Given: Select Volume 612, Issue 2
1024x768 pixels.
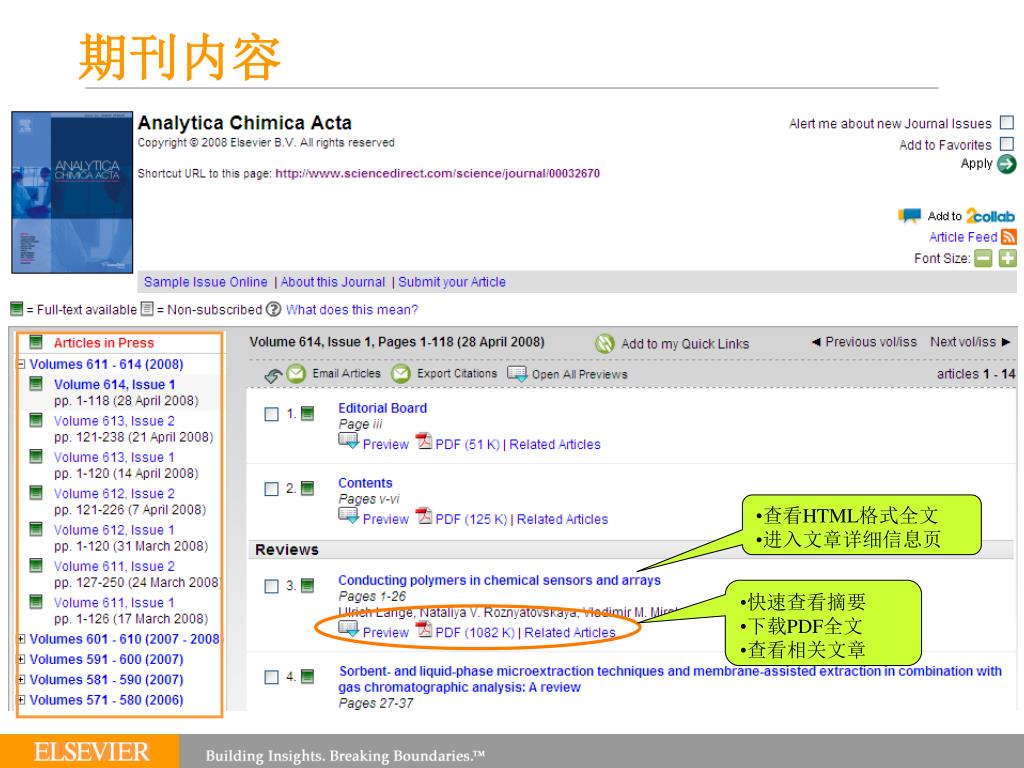Looking at the screenshot, I should click(x=114, y=494).
